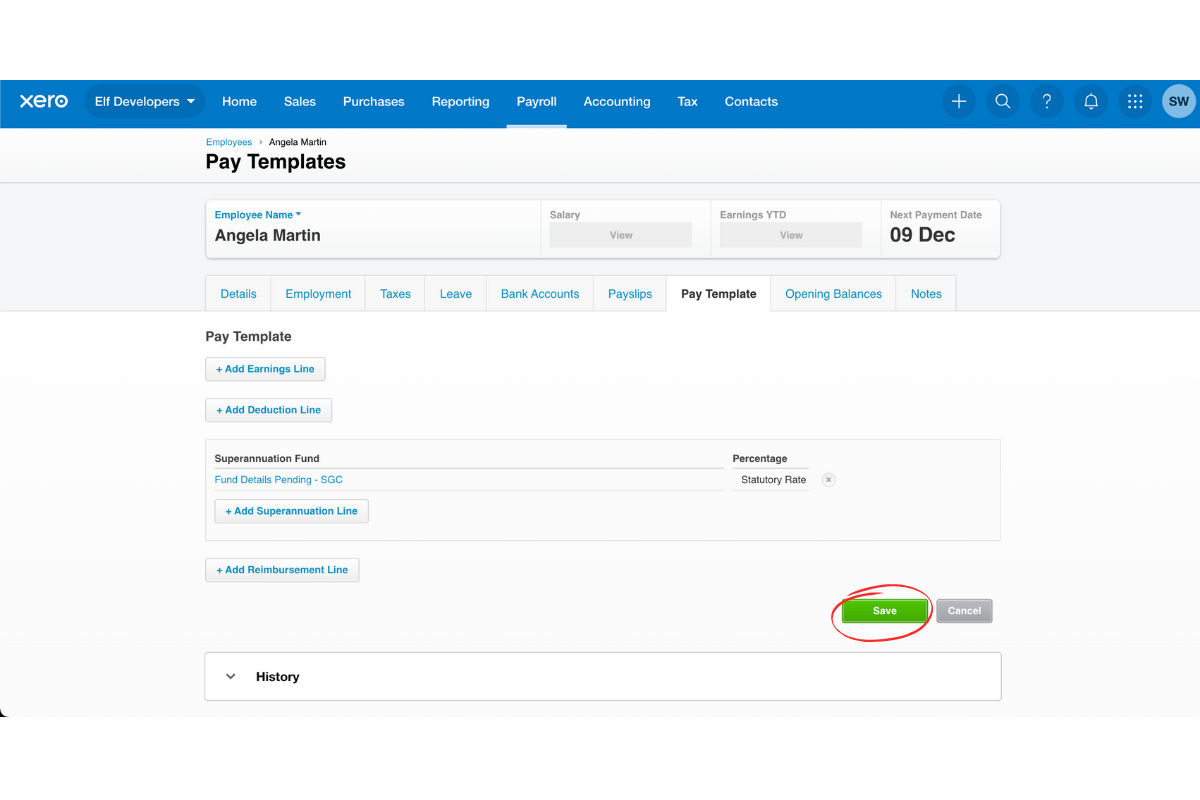
Task: Go back via the Employees breadcrumb link
Action: (x=228, y=141)
